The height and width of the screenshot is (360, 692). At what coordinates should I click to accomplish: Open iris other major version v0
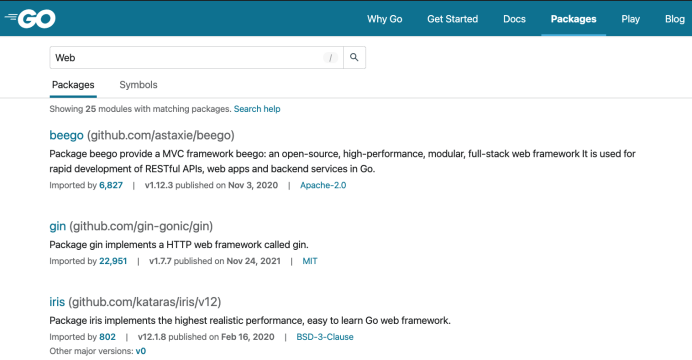tap(141, 351)
